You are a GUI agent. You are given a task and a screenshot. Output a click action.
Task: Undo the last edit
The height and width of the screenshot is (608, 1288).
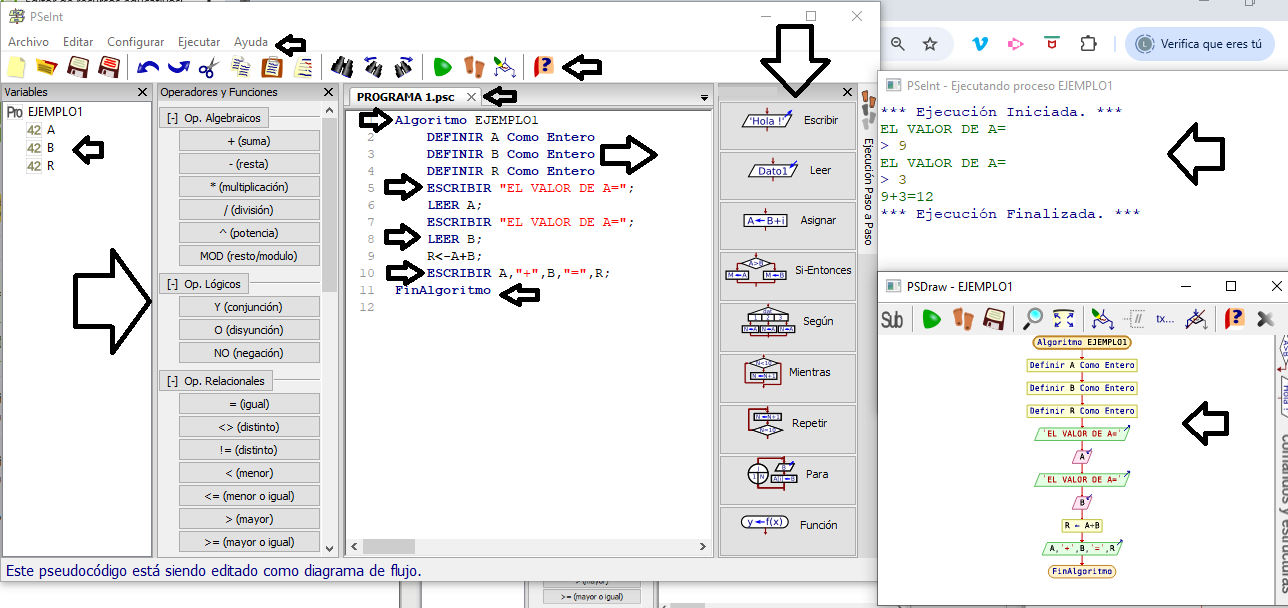click(x=149, y=68)
